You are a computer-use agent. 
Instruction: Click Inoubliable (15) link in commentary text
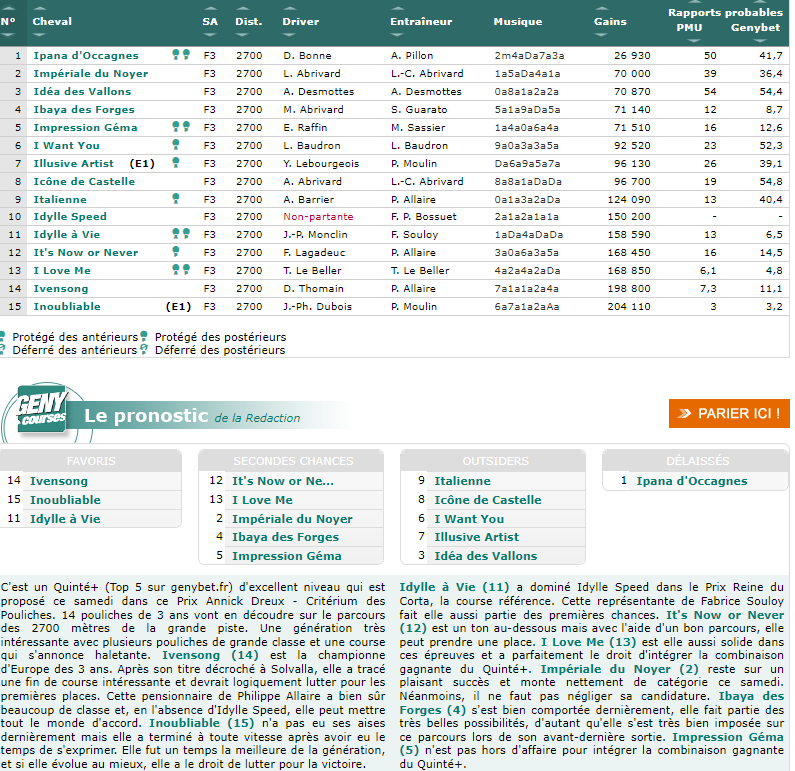click(x=202, y=723)
